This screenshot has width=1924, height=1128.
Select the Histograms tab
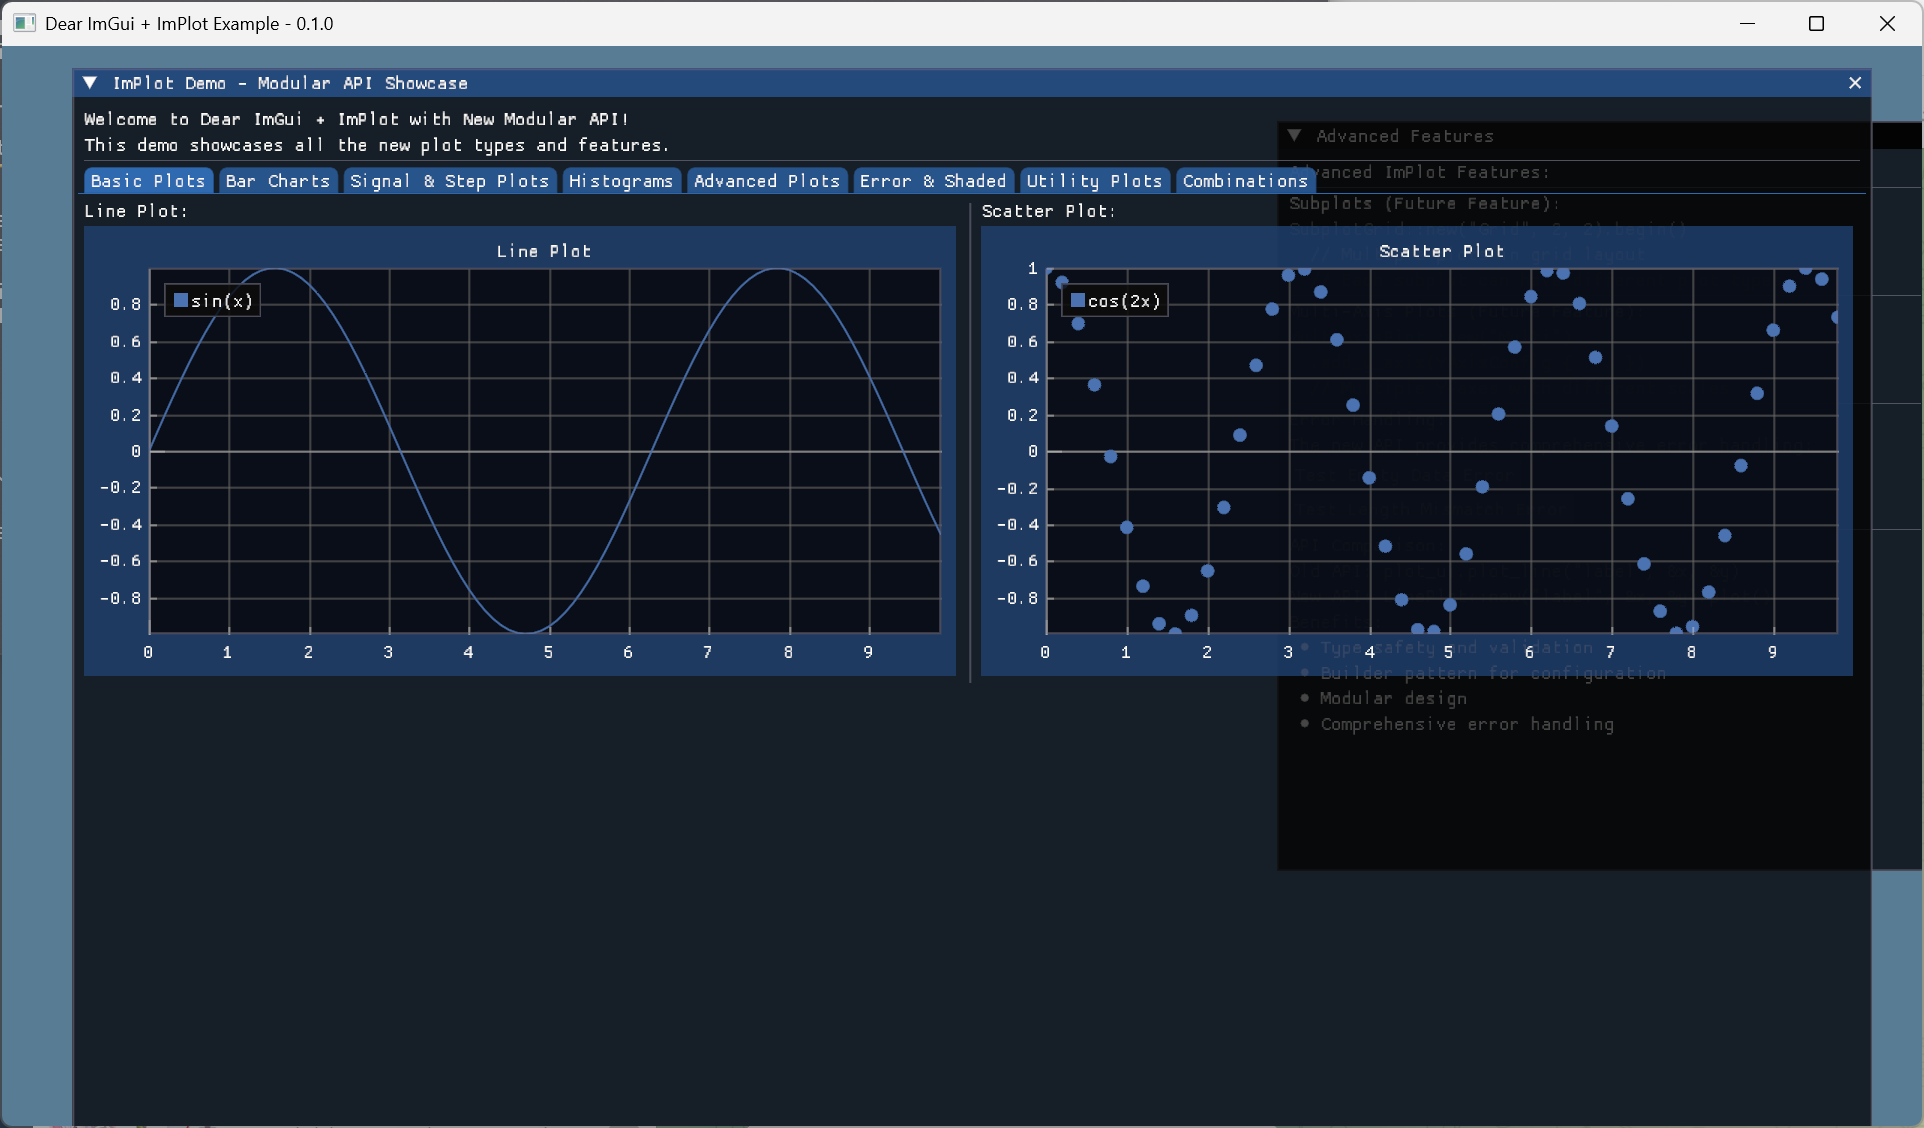(x=621, y=181)
